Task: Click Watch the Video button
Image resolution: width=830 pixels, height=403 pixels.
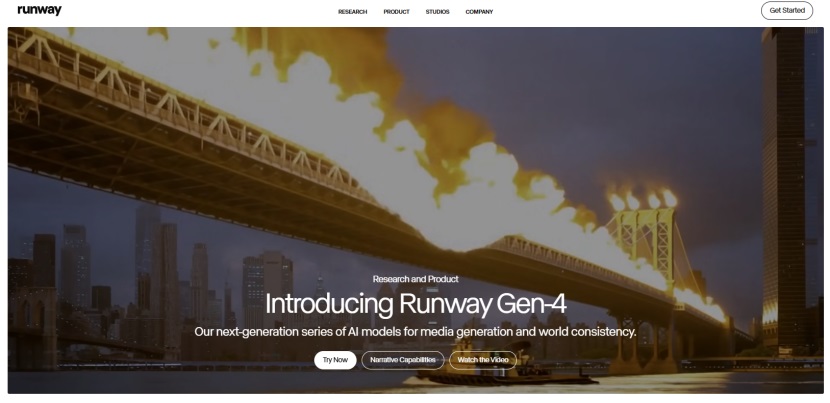Action: 483,360
